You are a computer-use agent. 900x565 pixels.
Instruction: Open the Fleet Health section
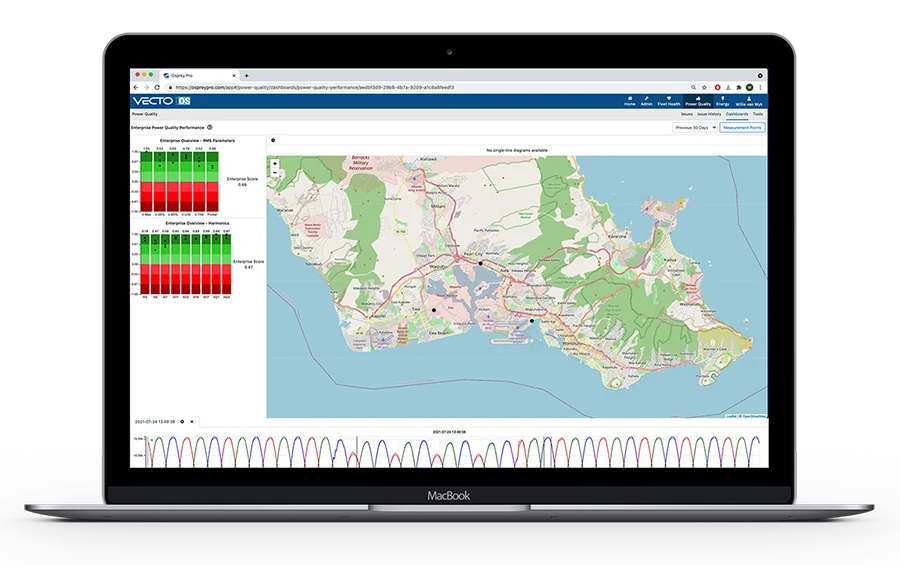click(x=669, y=101)
